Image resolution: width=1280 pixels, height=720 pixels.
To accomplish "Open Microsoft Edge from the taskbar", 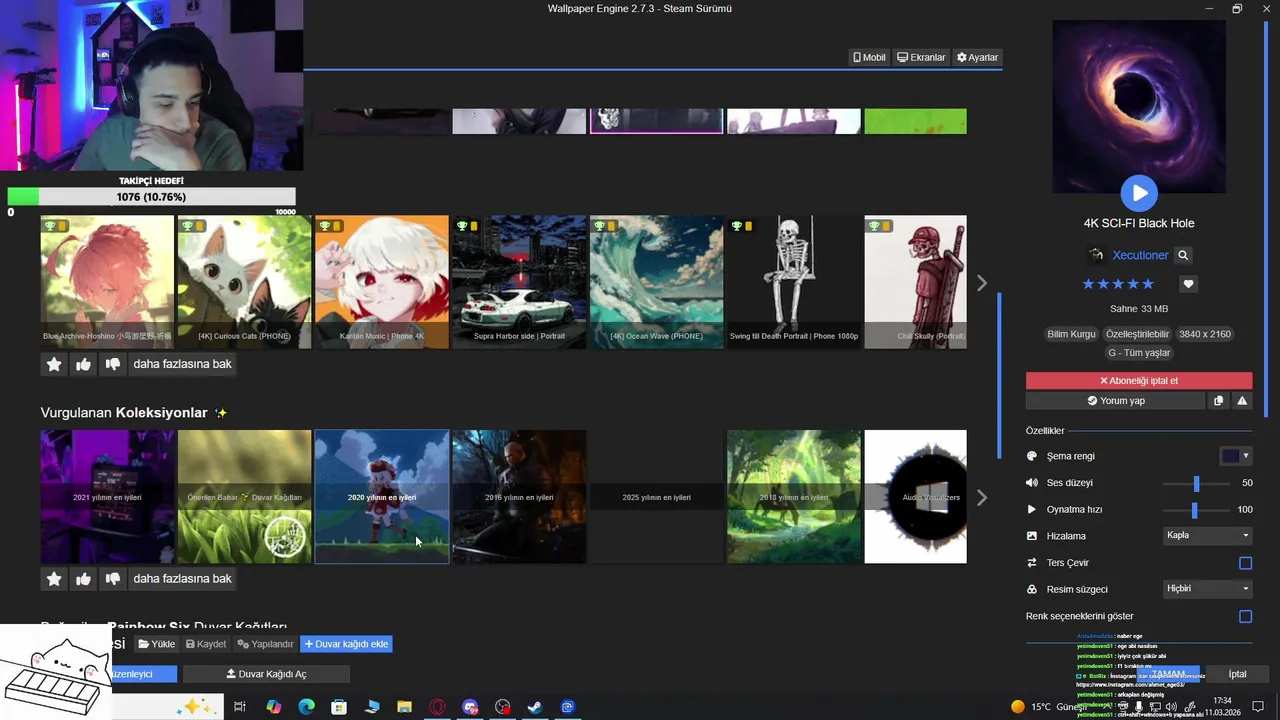I will coord(307,707).
